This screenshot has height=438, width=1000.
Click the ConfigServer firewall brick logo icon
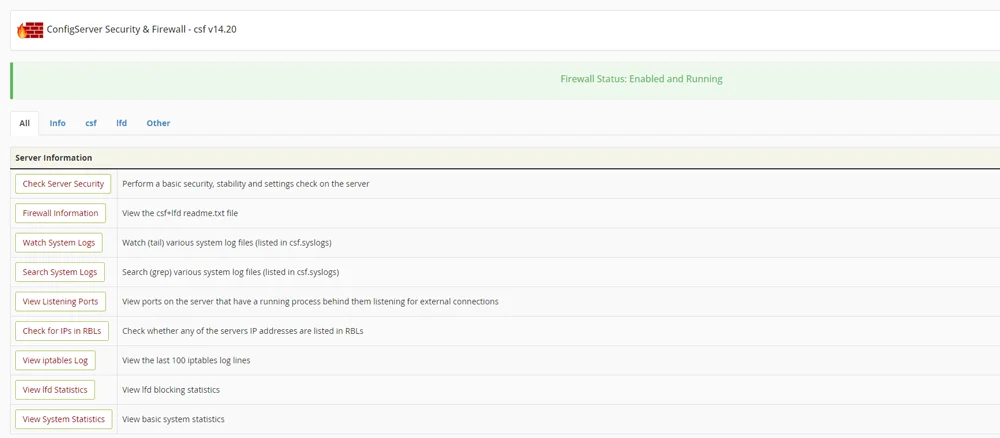(x=30, y=29)
